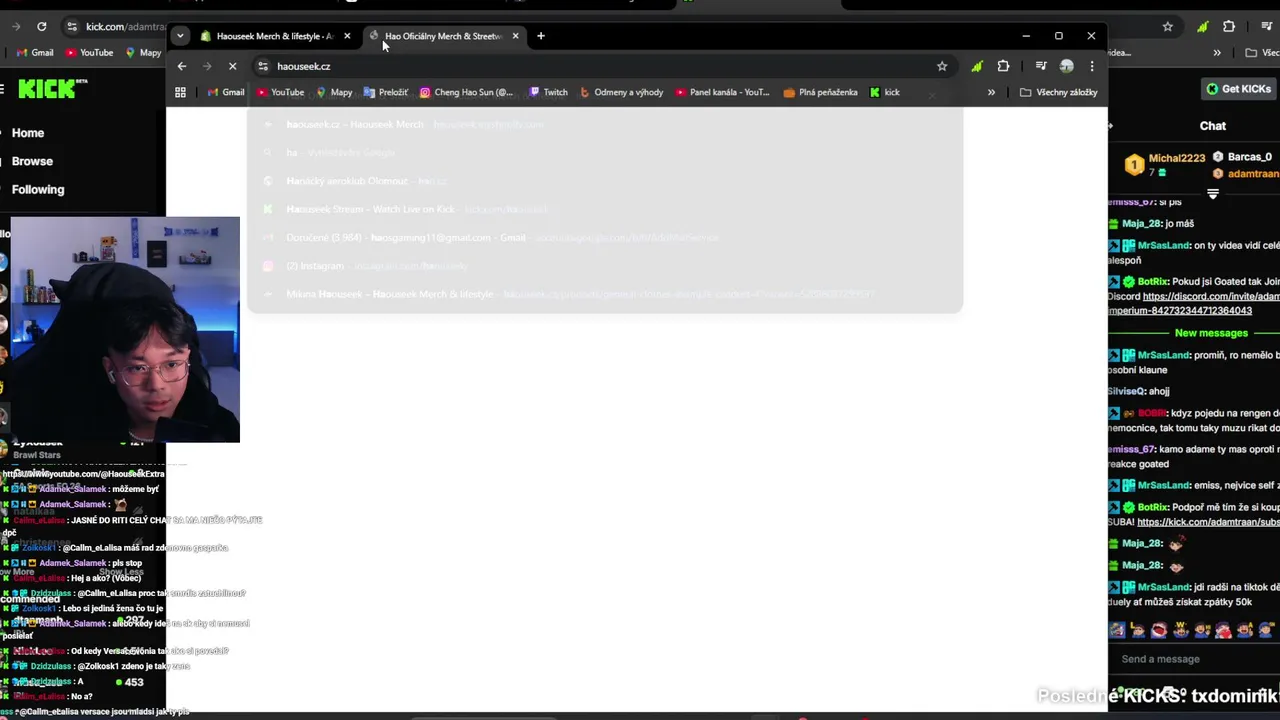Image resolution: width=1280 pixels, height=720 pixels.
Task: Click the Kick logo in background window
Action: coord(52,88)
